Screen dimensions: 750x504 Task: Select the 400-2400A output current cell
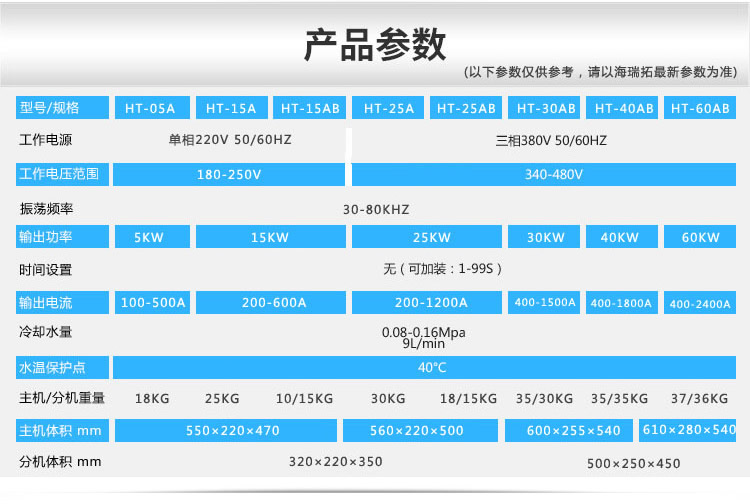click(x=700, y=303)
